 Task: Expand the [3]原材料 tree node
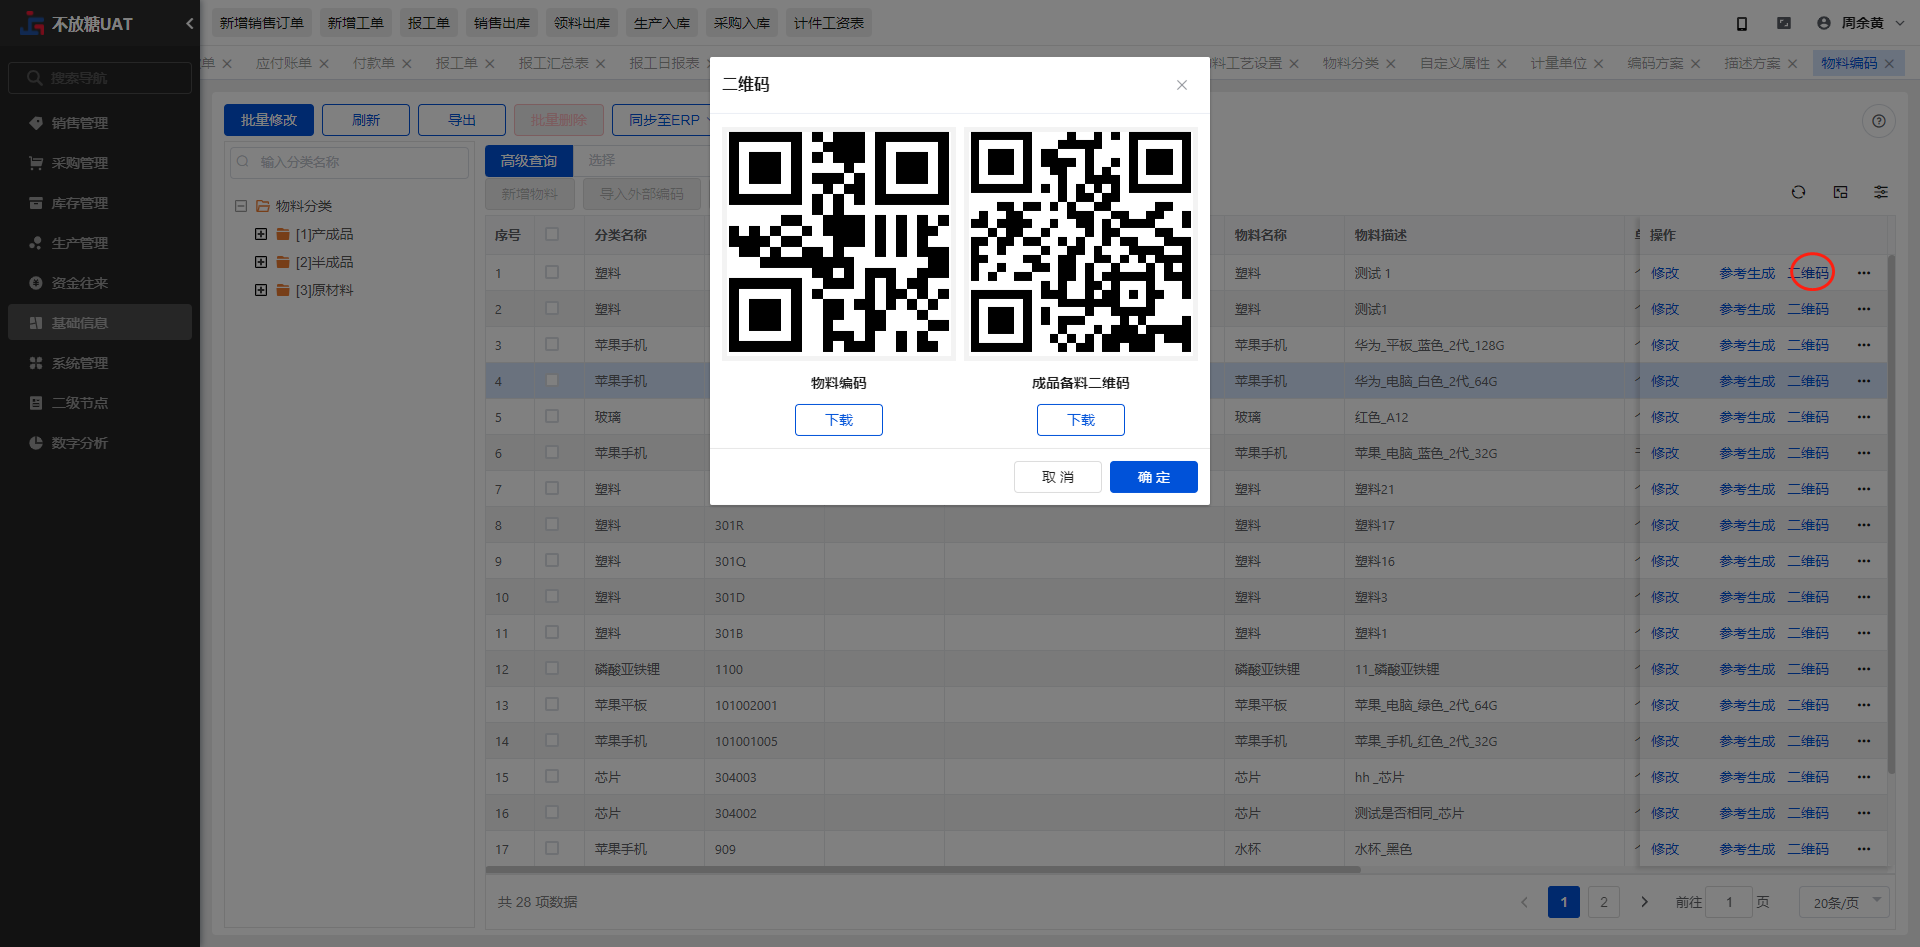pos(261,290)
